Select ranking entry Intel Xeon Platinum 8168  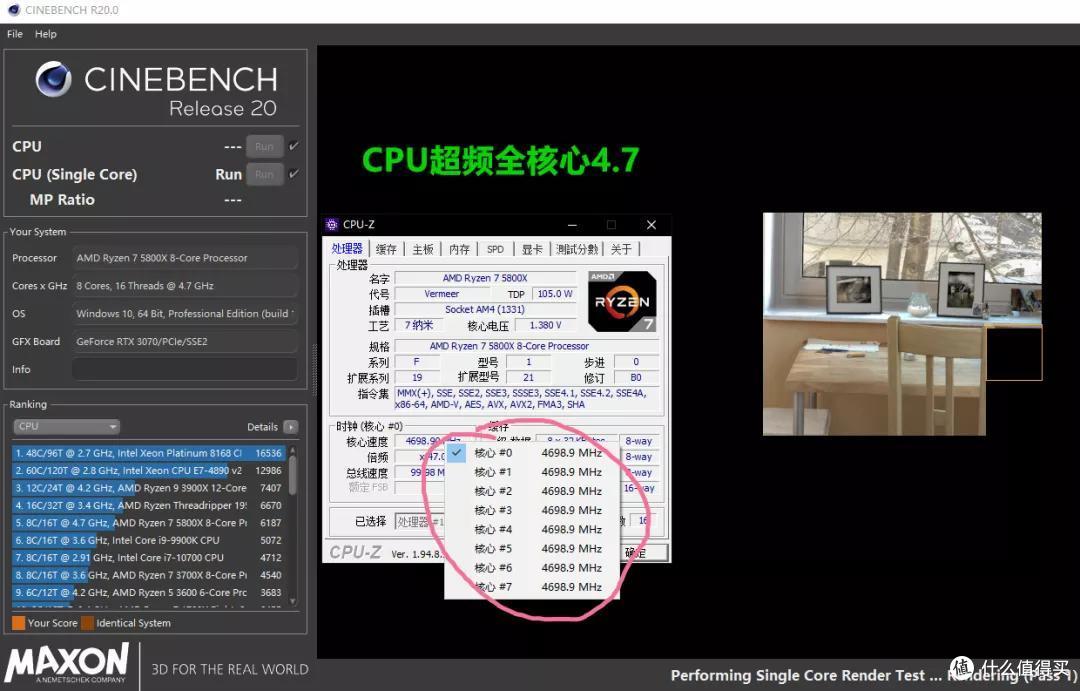(x=149, y=453)
